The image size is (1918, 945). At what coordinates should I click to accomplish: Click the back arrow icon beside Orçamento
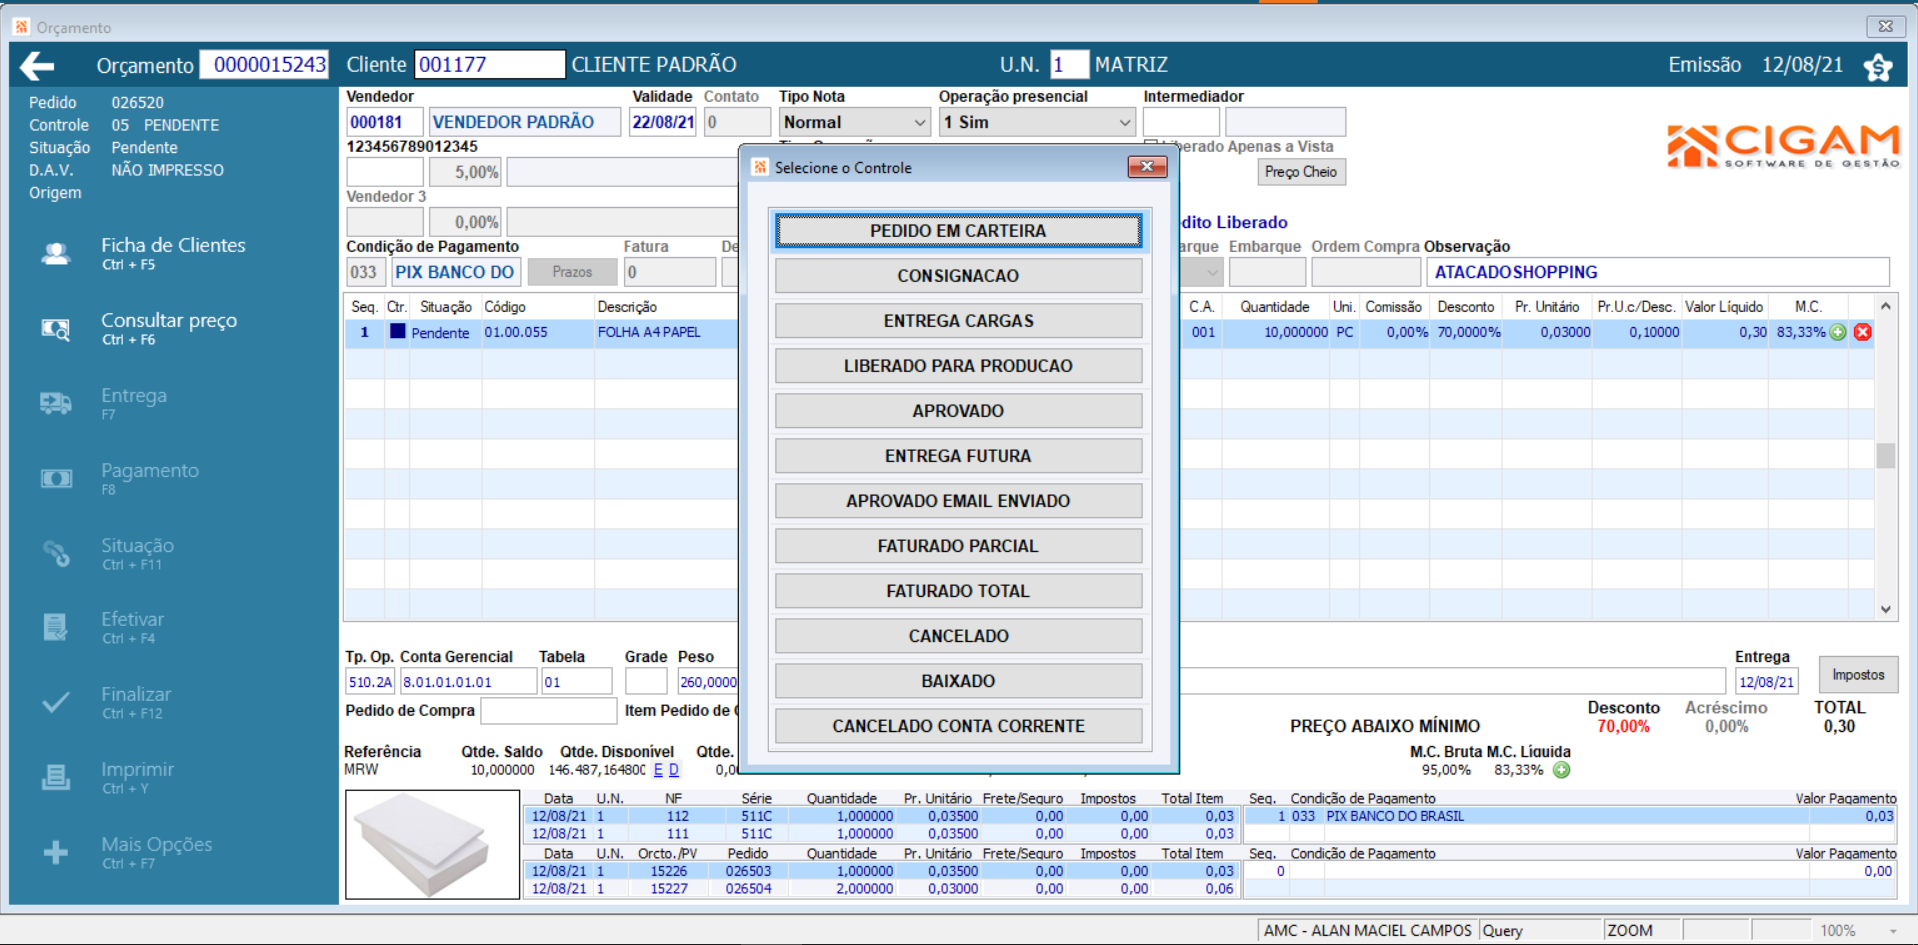point(37,66)
